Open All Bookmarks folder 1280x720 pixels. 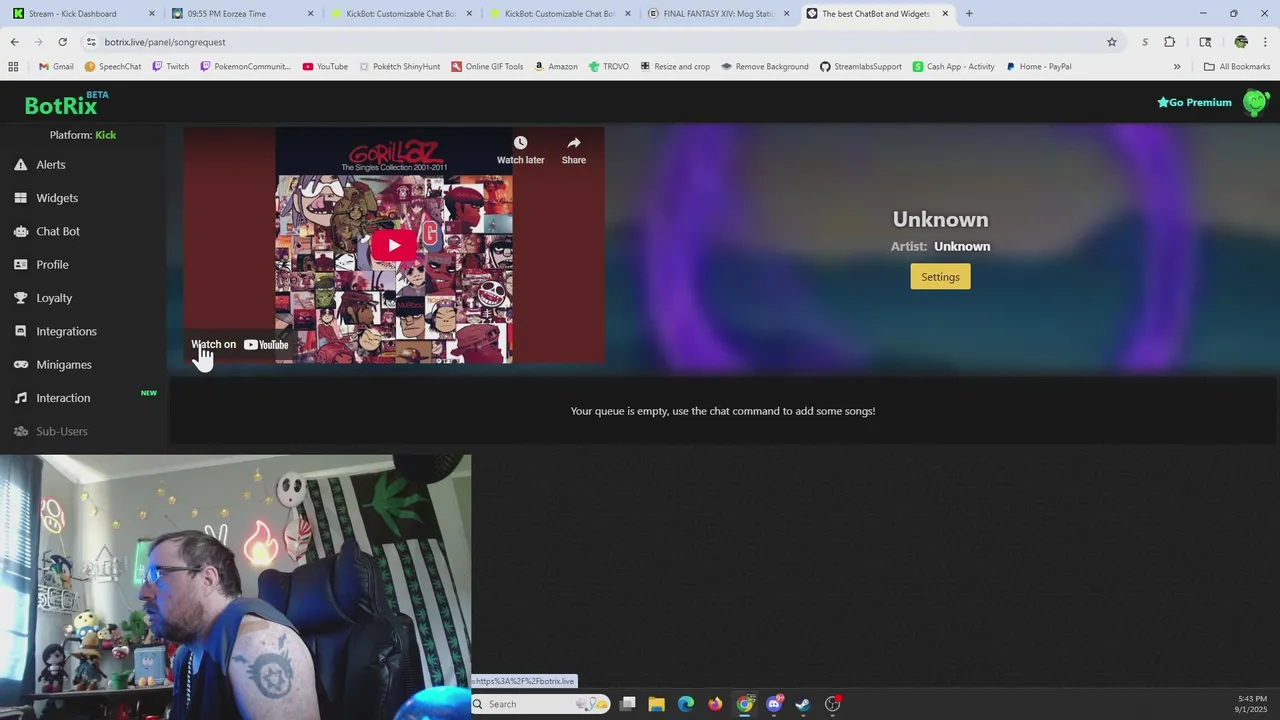(1237, 67)
